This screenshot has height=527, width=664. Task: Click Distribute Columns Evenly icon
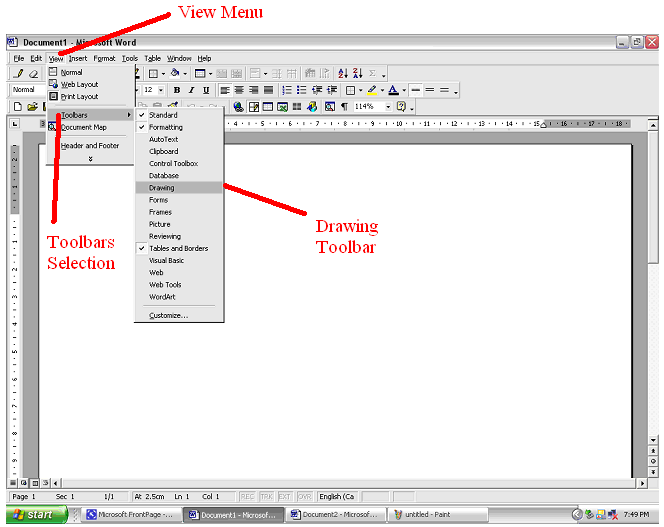coord(291,74)
